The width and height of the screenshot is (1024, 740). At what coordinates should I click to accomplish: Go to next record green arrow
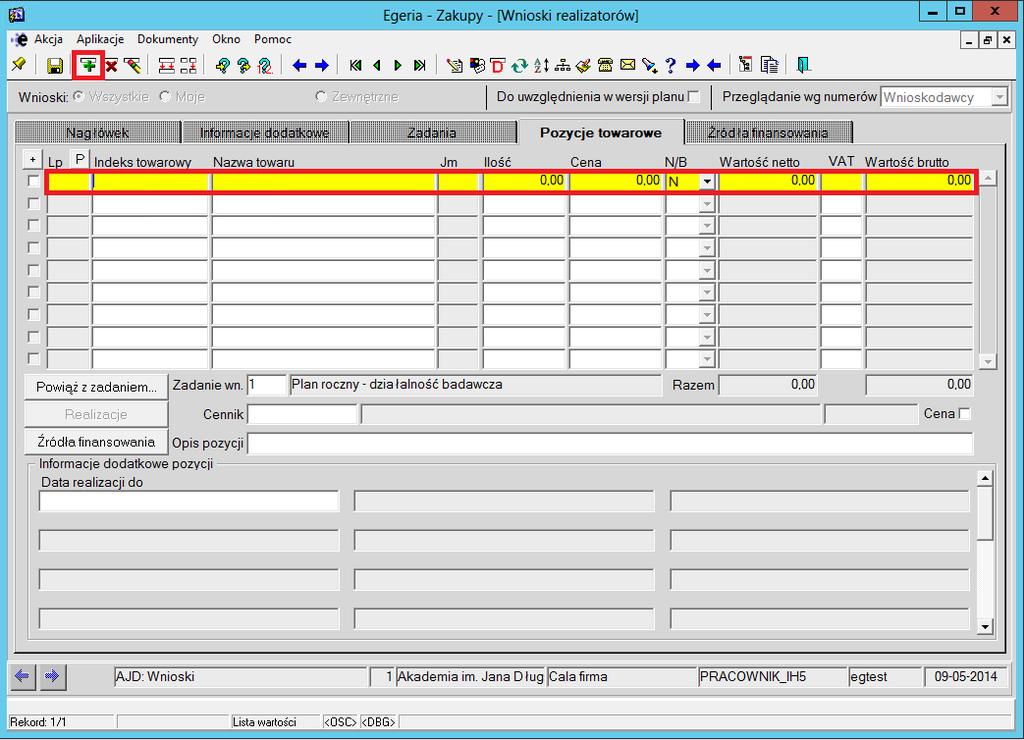coord(398,65)
